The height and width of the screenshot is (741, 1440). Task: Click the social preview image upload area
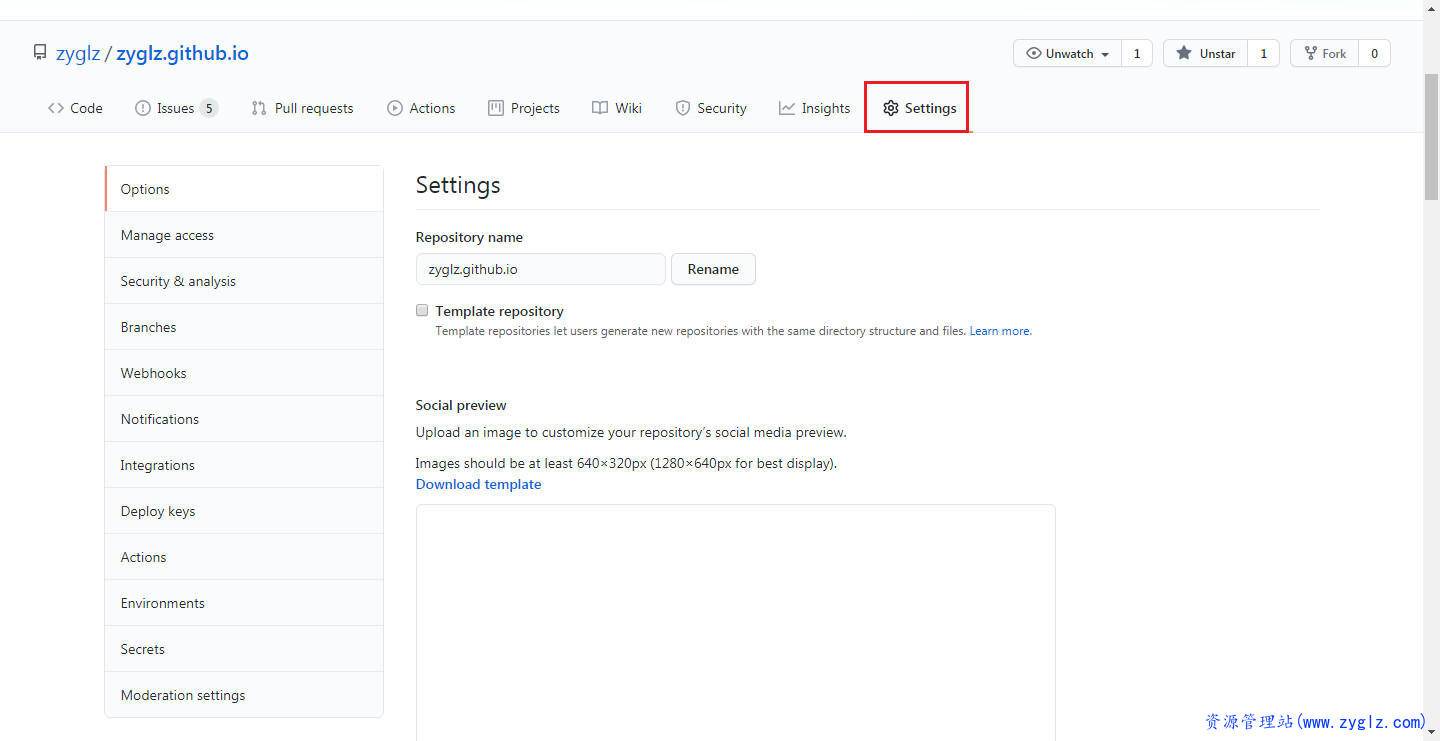tap(736, 622)
